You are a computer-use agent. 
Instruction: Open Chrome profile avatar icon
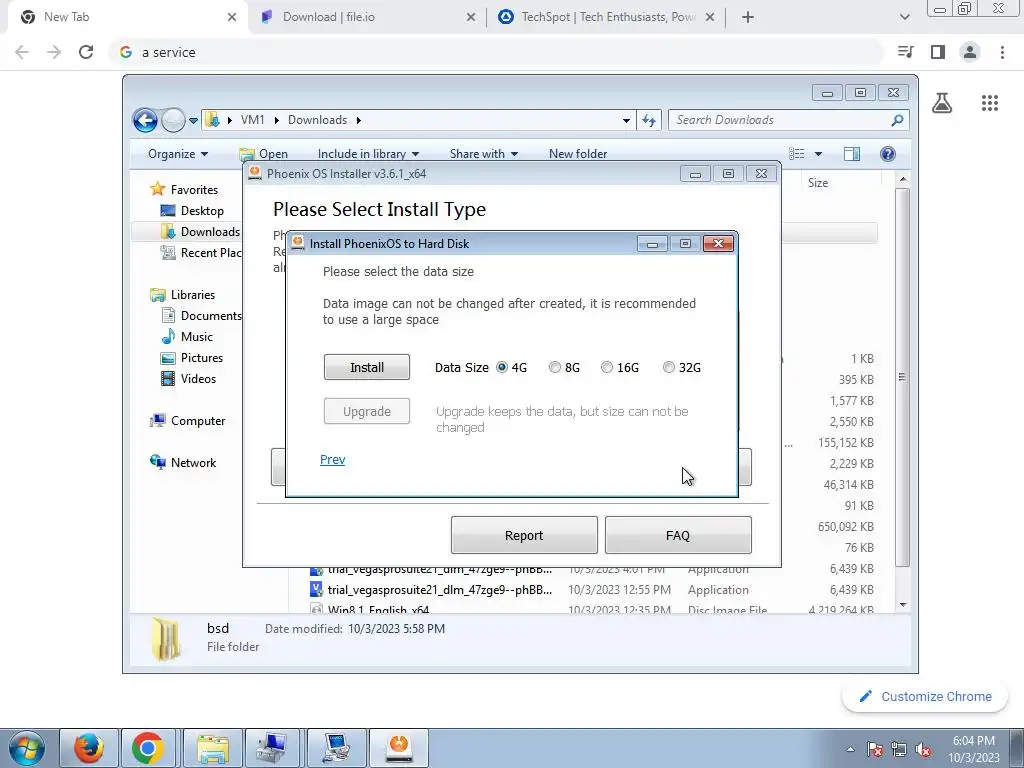click(x=970, y=52)
